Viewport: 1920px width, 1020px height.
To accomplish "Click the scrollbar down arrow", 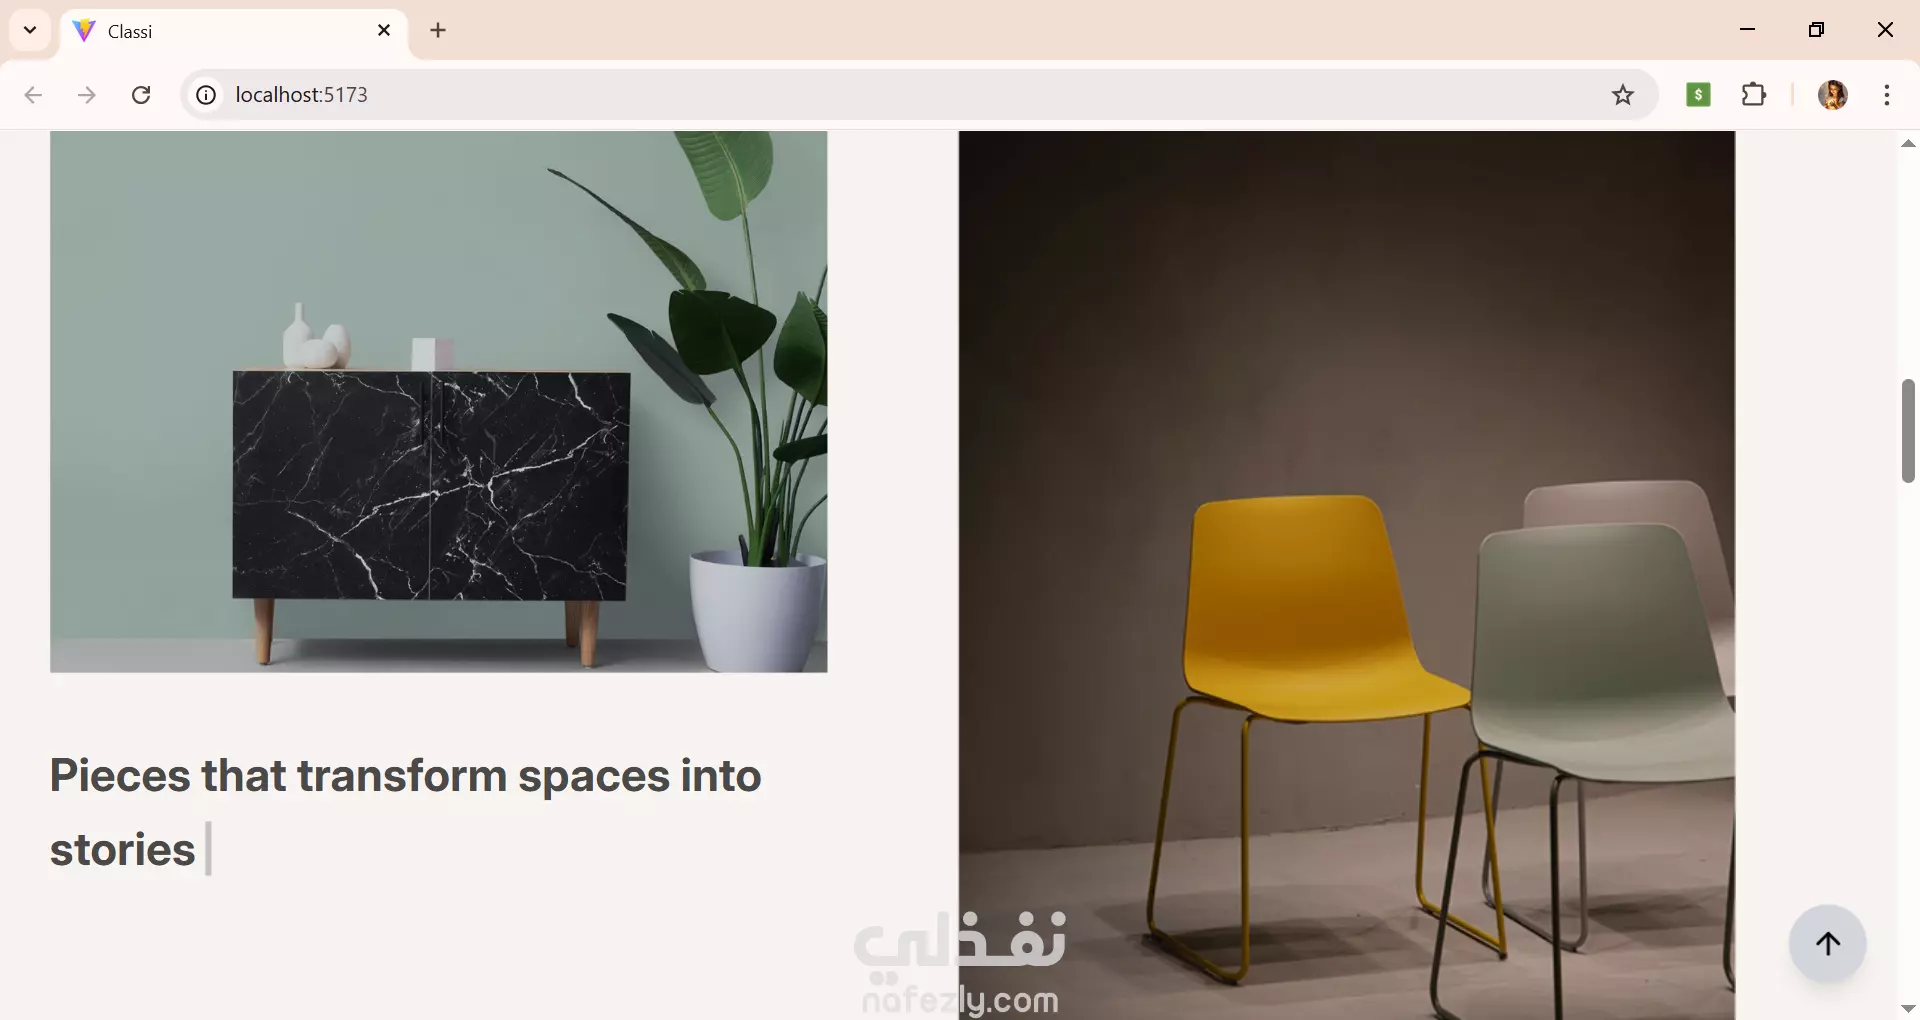I will 1908,1008.
